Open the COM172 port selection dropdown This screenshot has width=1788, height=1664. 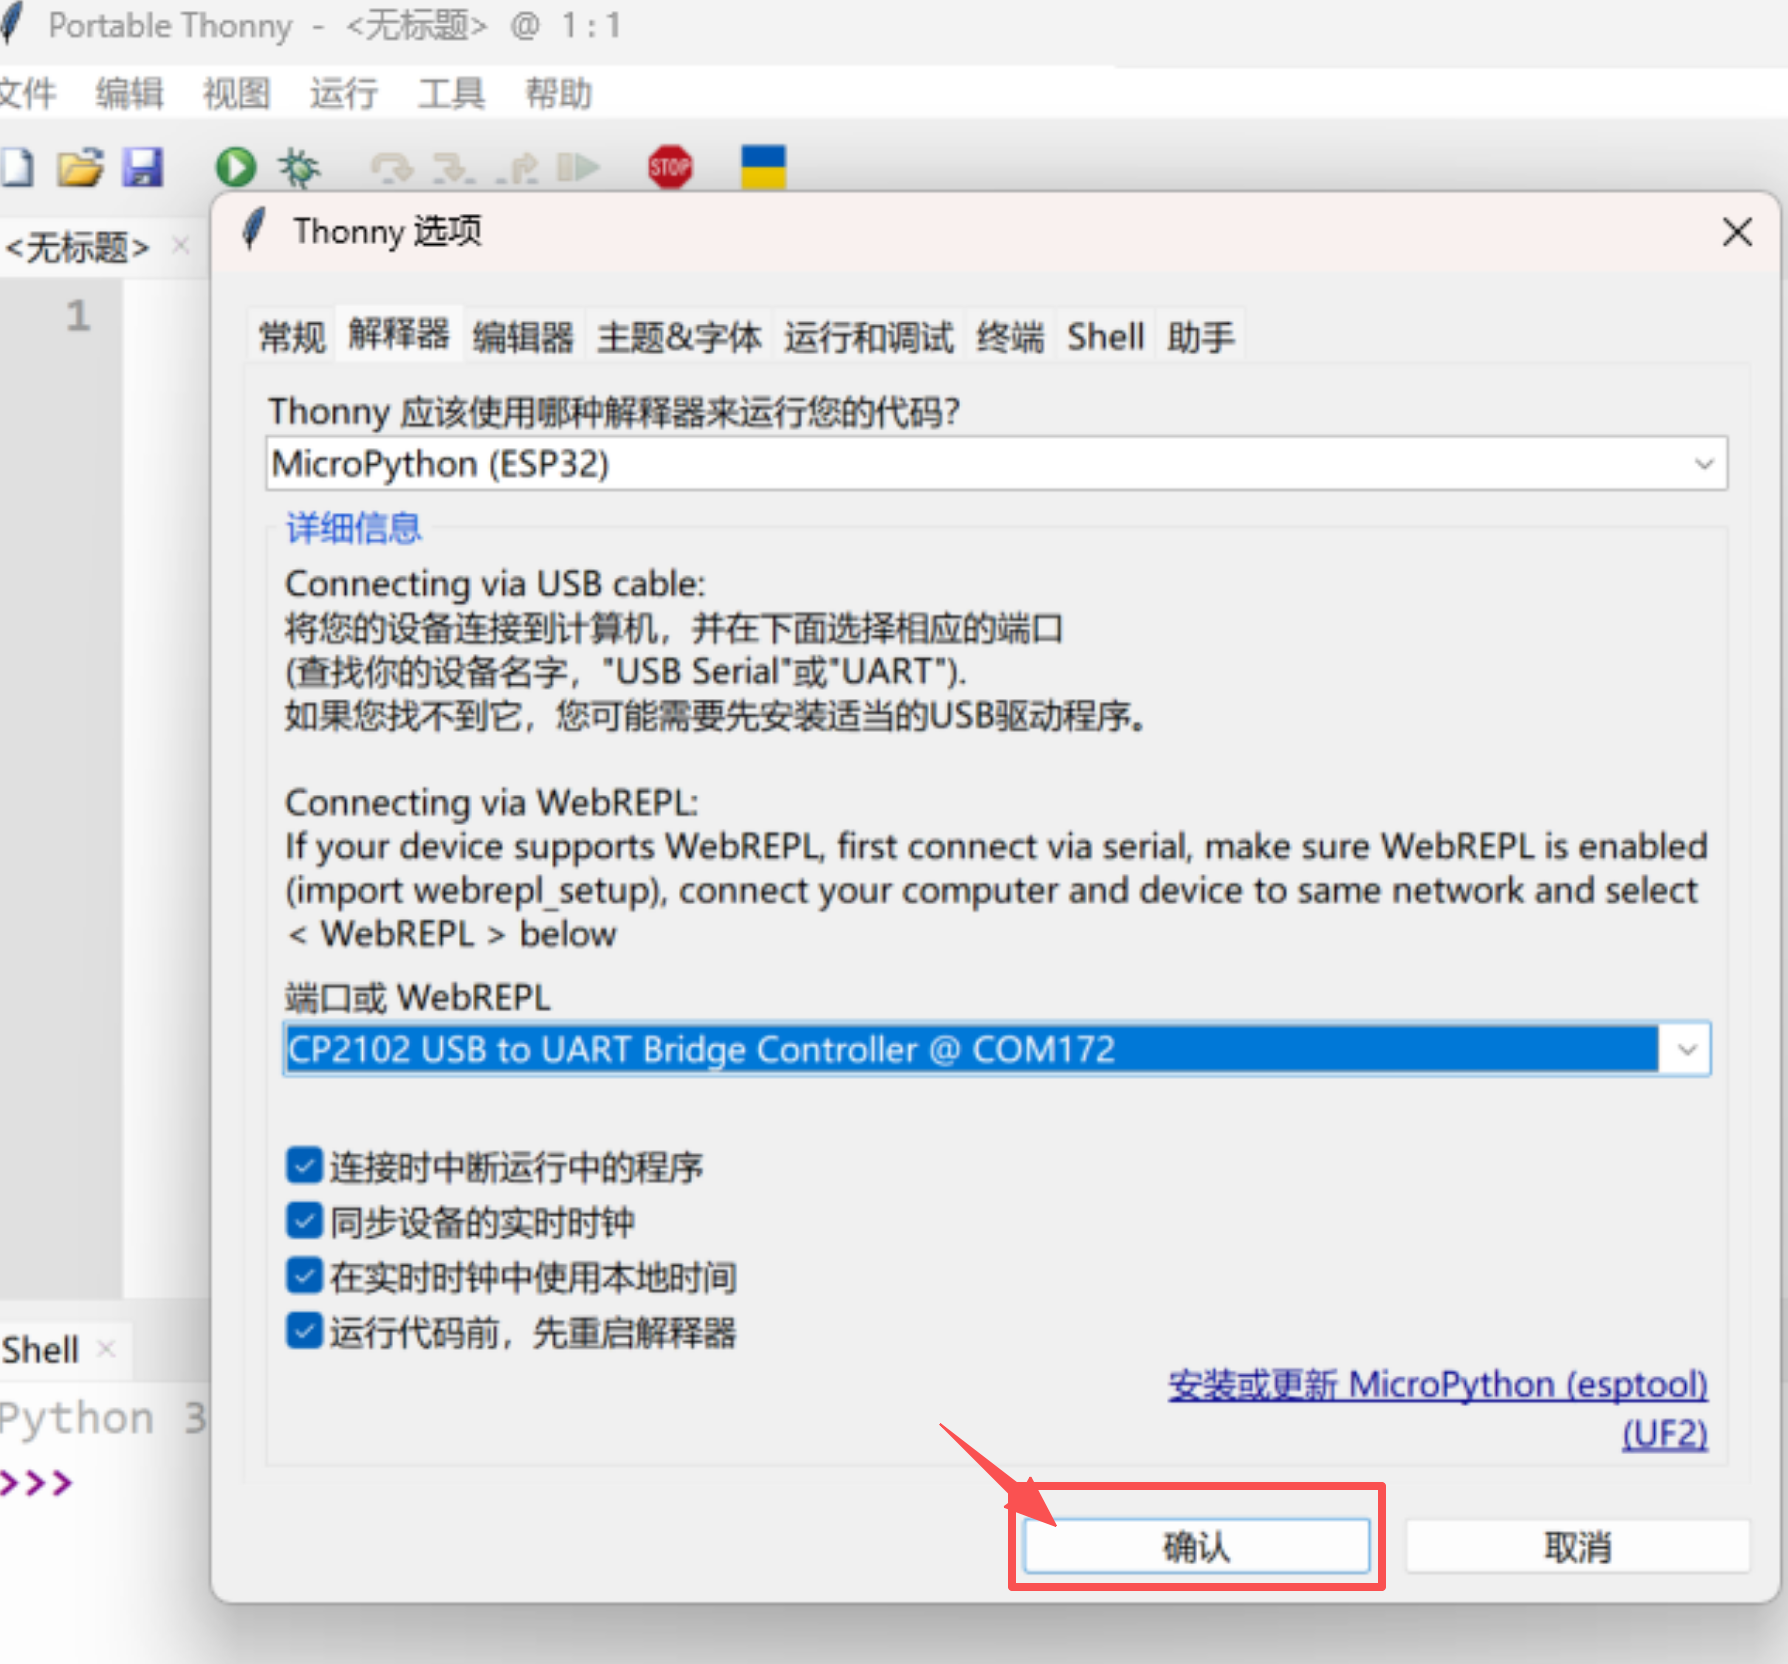pos(1687,1050)
